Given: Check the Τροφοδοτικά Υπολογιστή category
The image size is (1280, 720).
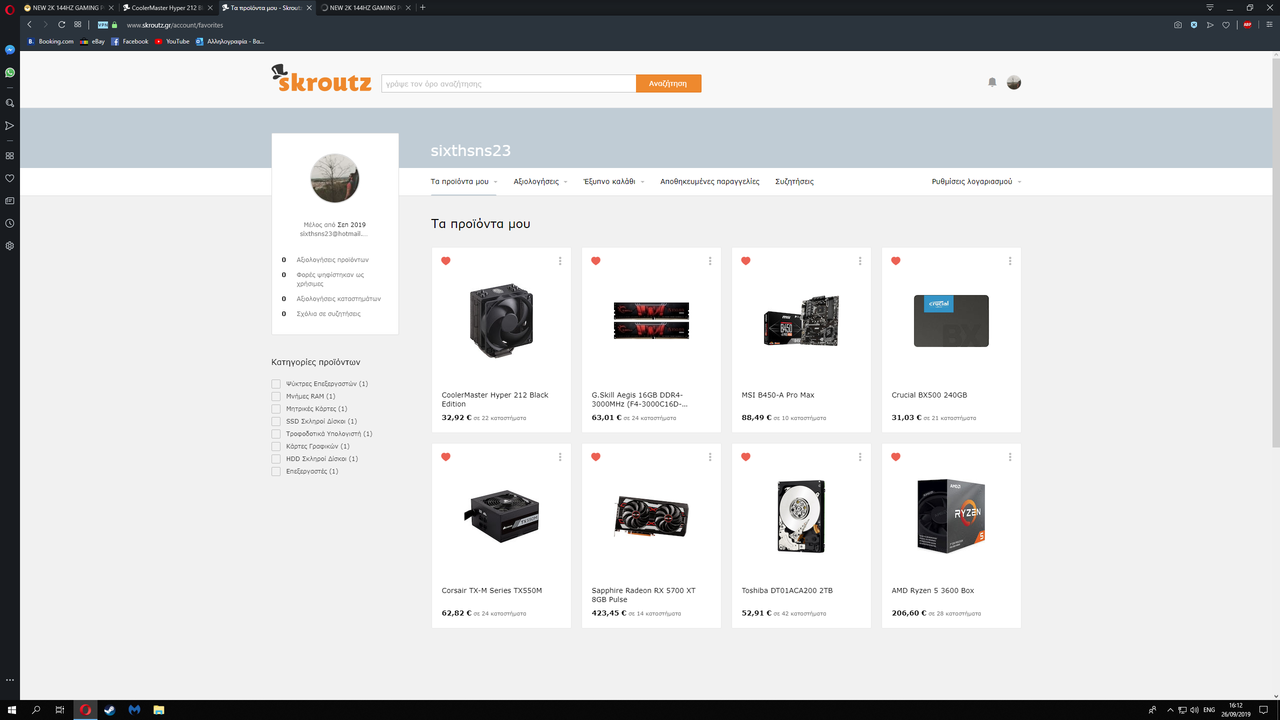Looking at the screenshot, I should tap(276, 434).
